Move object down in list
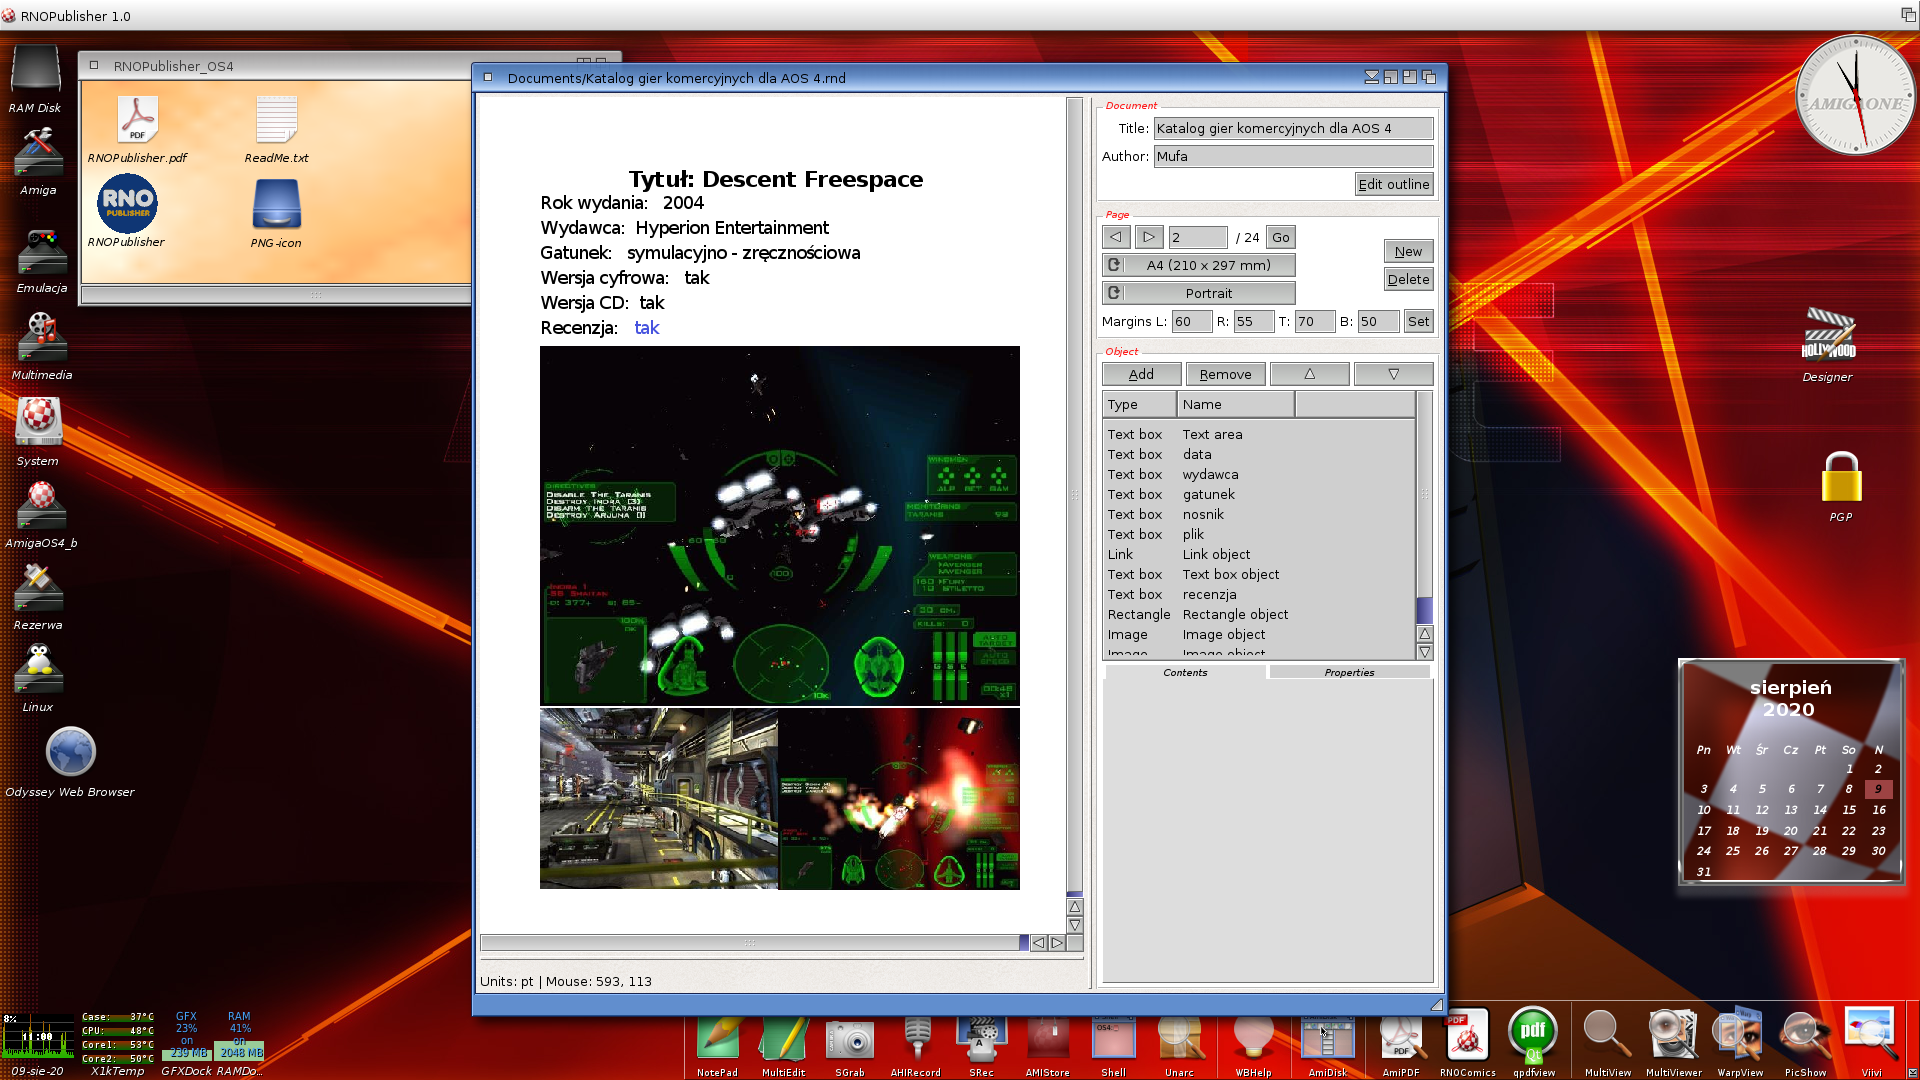 tap(1393, 374)
